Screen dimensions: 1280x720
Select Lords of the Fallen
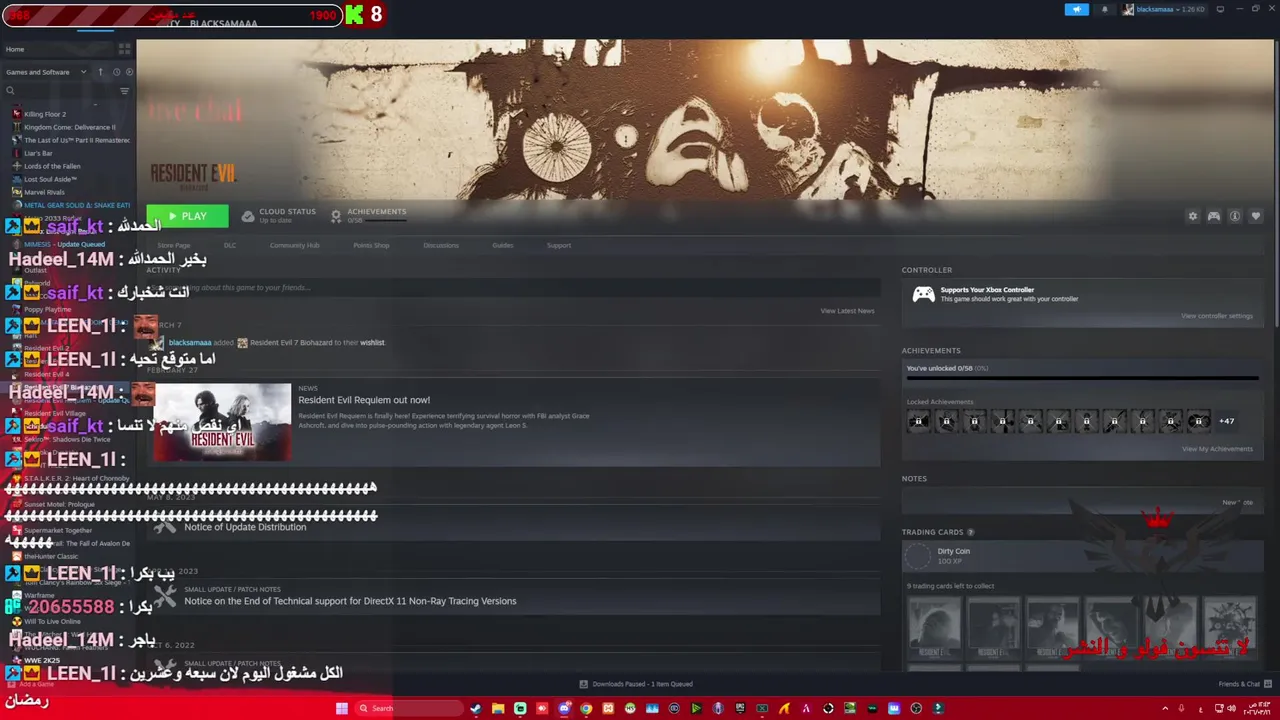point(52,166)
